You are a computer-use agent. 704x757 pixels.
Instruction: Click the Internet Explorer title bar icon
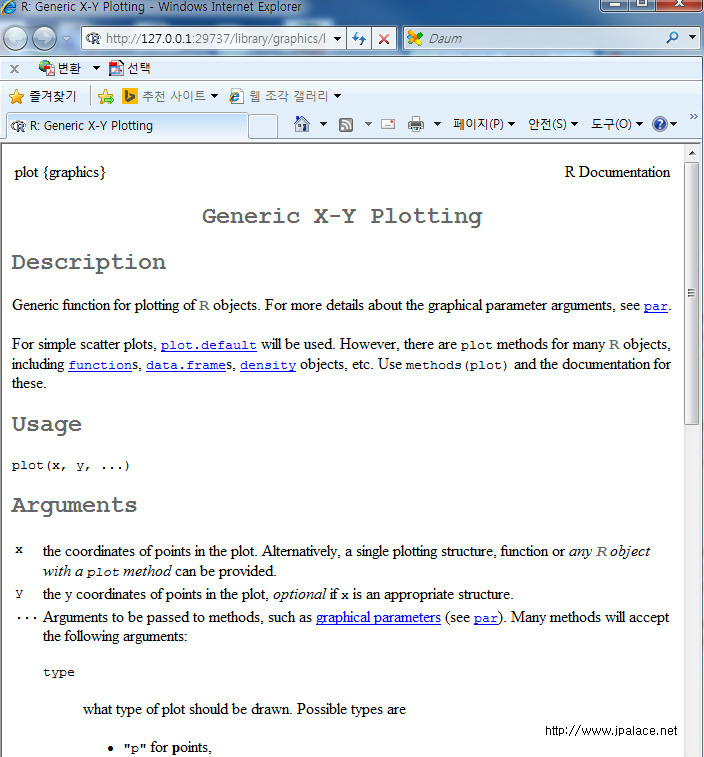coord(9,7)
